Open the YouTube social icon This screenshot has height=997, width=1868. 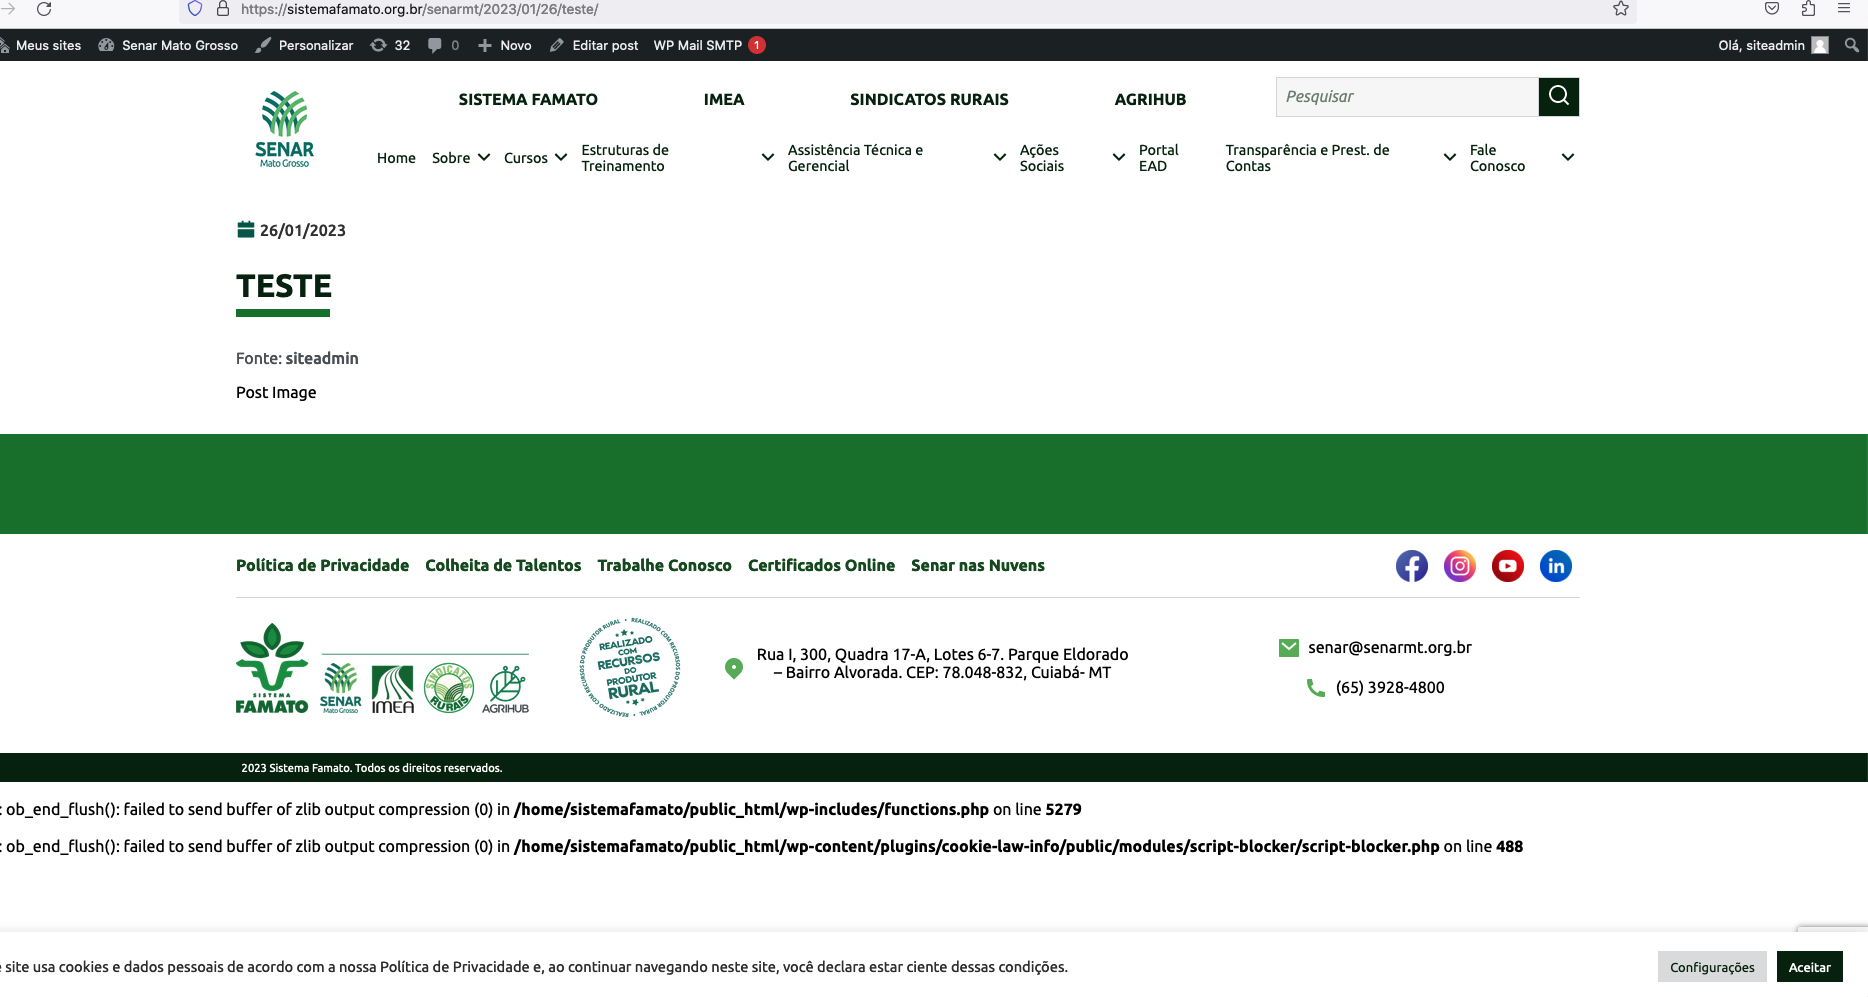pyautogui.click(x=1507, y=566)
